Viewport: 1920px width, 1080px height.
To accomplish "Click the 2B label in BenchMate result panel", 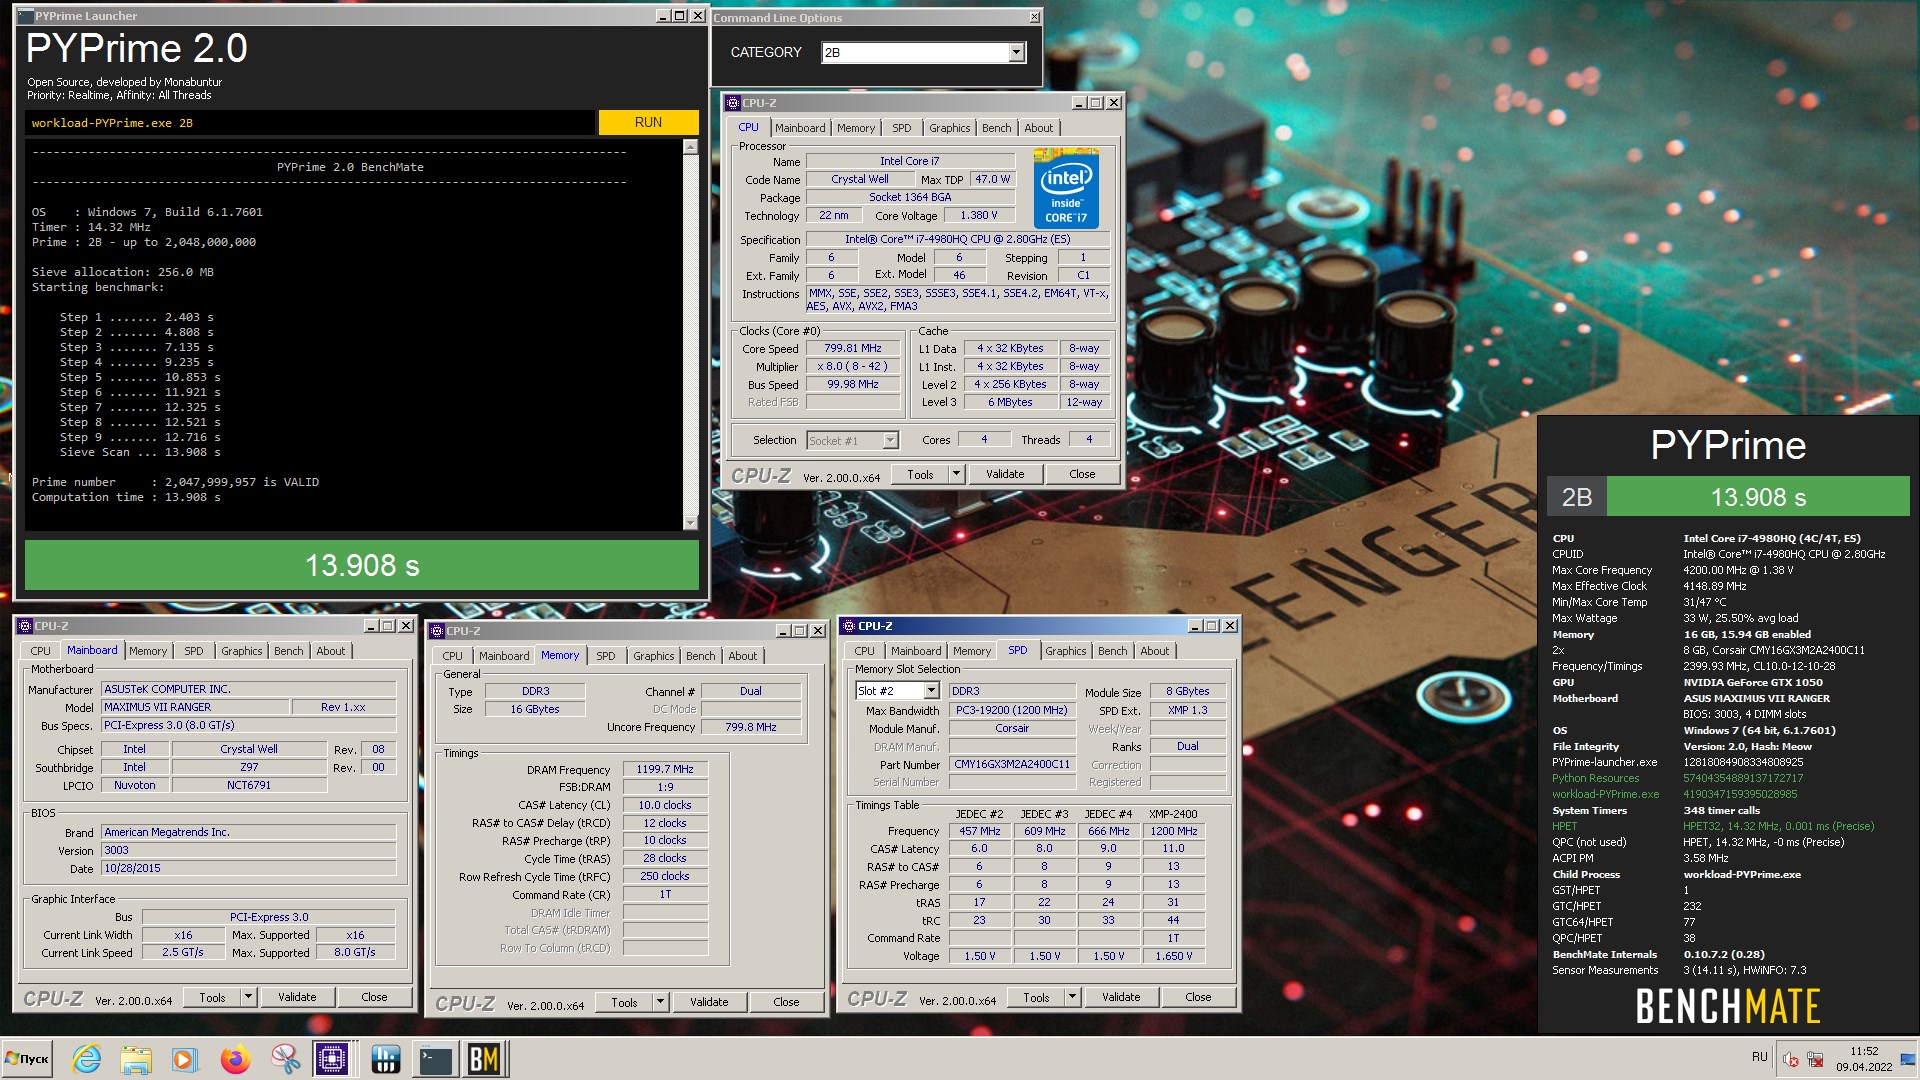I will click(1577, 497).
